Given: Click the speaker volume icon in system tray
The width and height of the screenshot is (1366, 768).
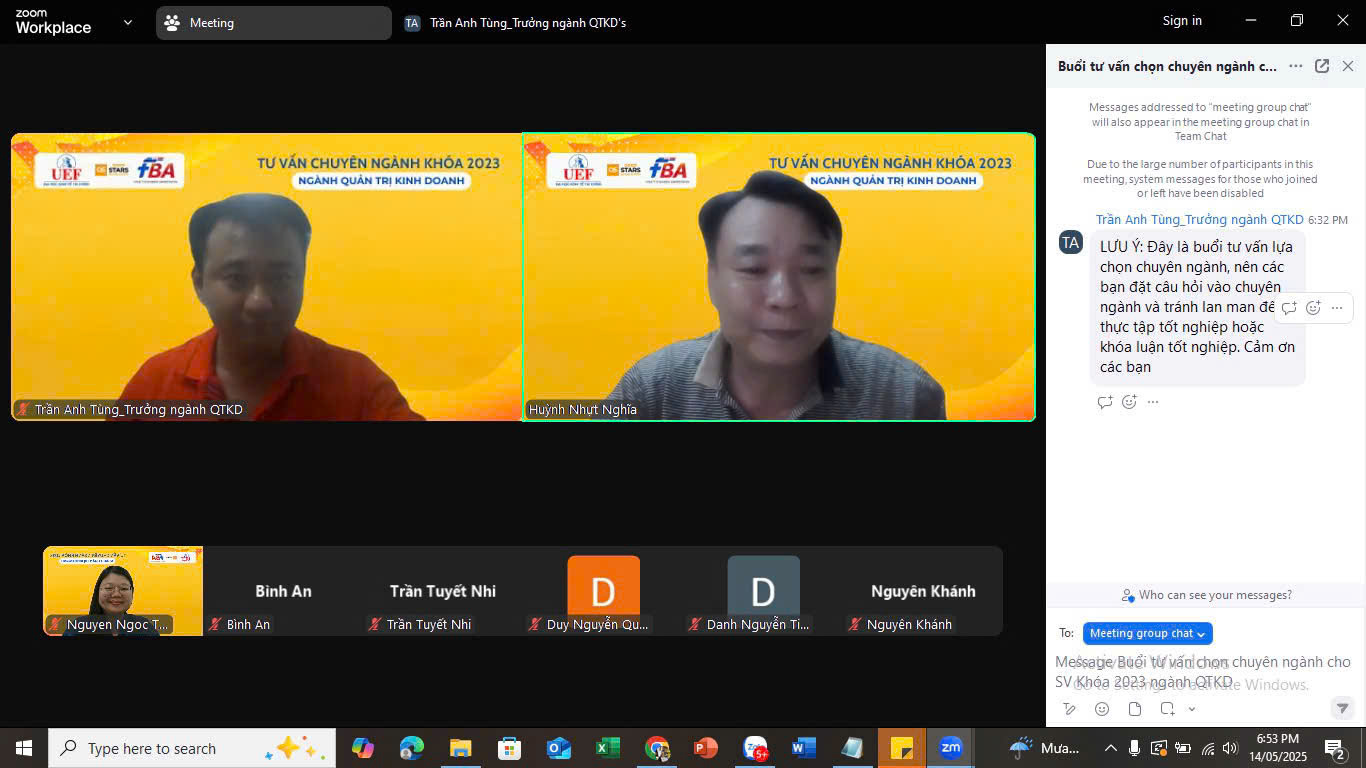Looking at the screenshot, I should 1230,748.
